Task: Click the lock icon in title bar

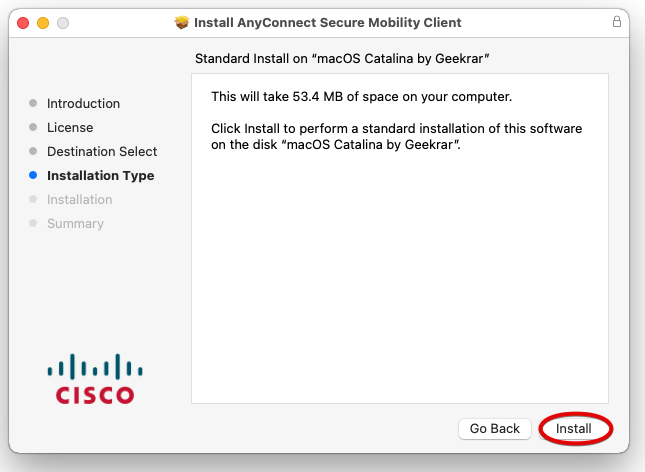Action: tap(616, 22)
